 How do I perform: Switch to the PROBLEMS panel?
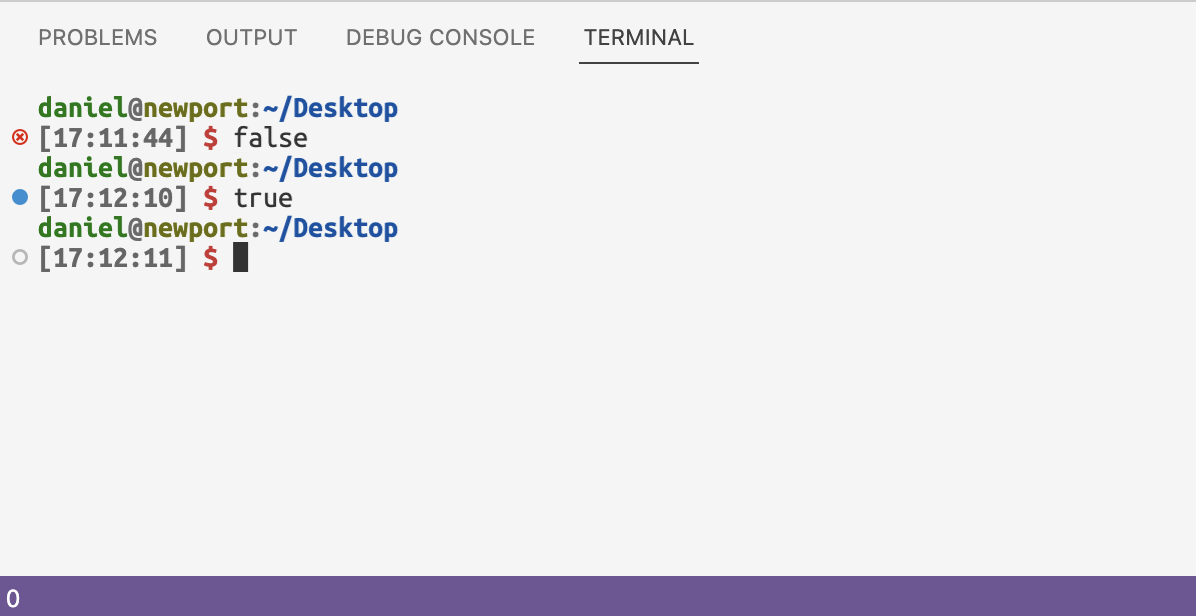(x=97, y=38)
